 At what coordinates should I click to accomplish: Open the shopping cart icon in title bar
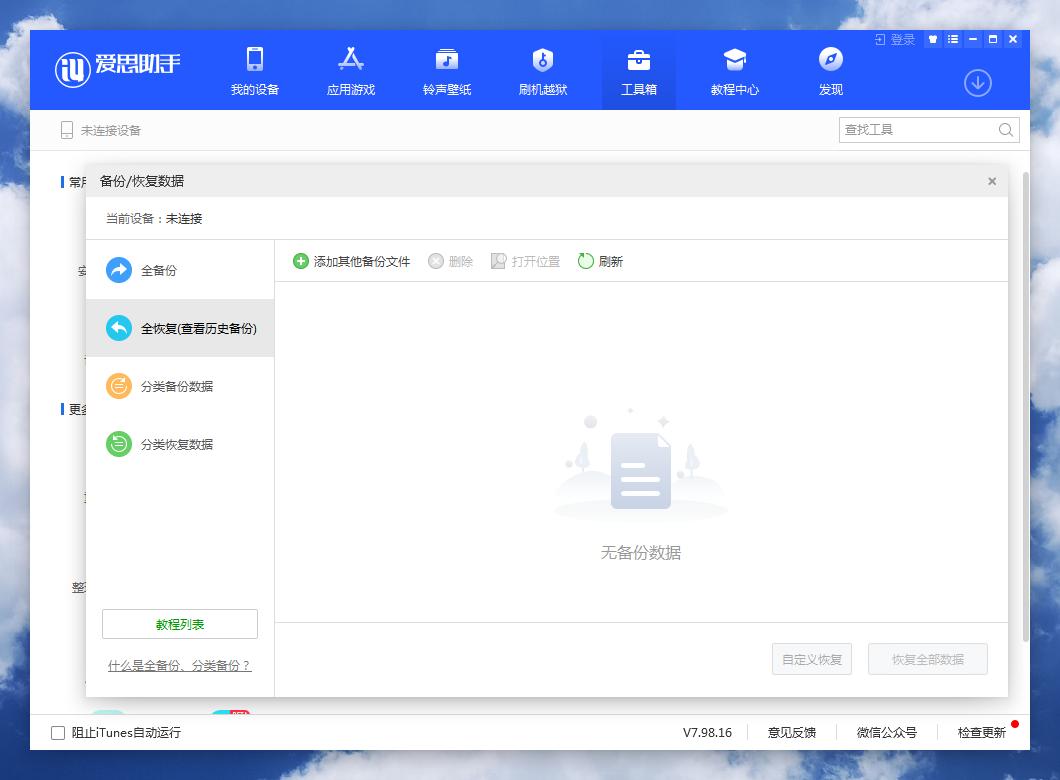point(934,39)
